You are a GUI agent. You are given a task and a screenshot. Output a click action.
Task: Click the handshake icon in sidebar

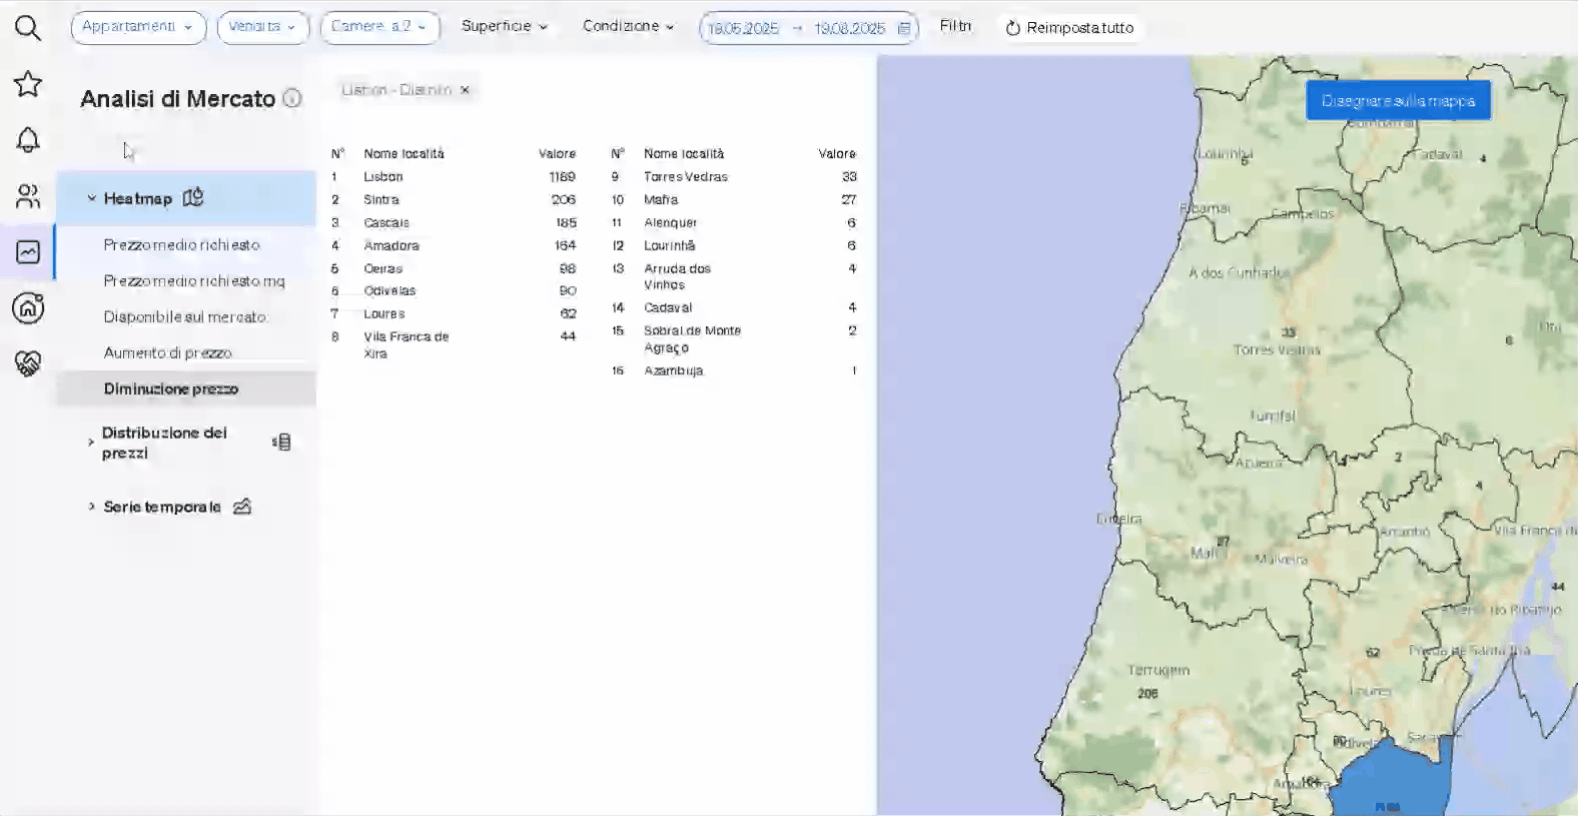coord(28,363)
